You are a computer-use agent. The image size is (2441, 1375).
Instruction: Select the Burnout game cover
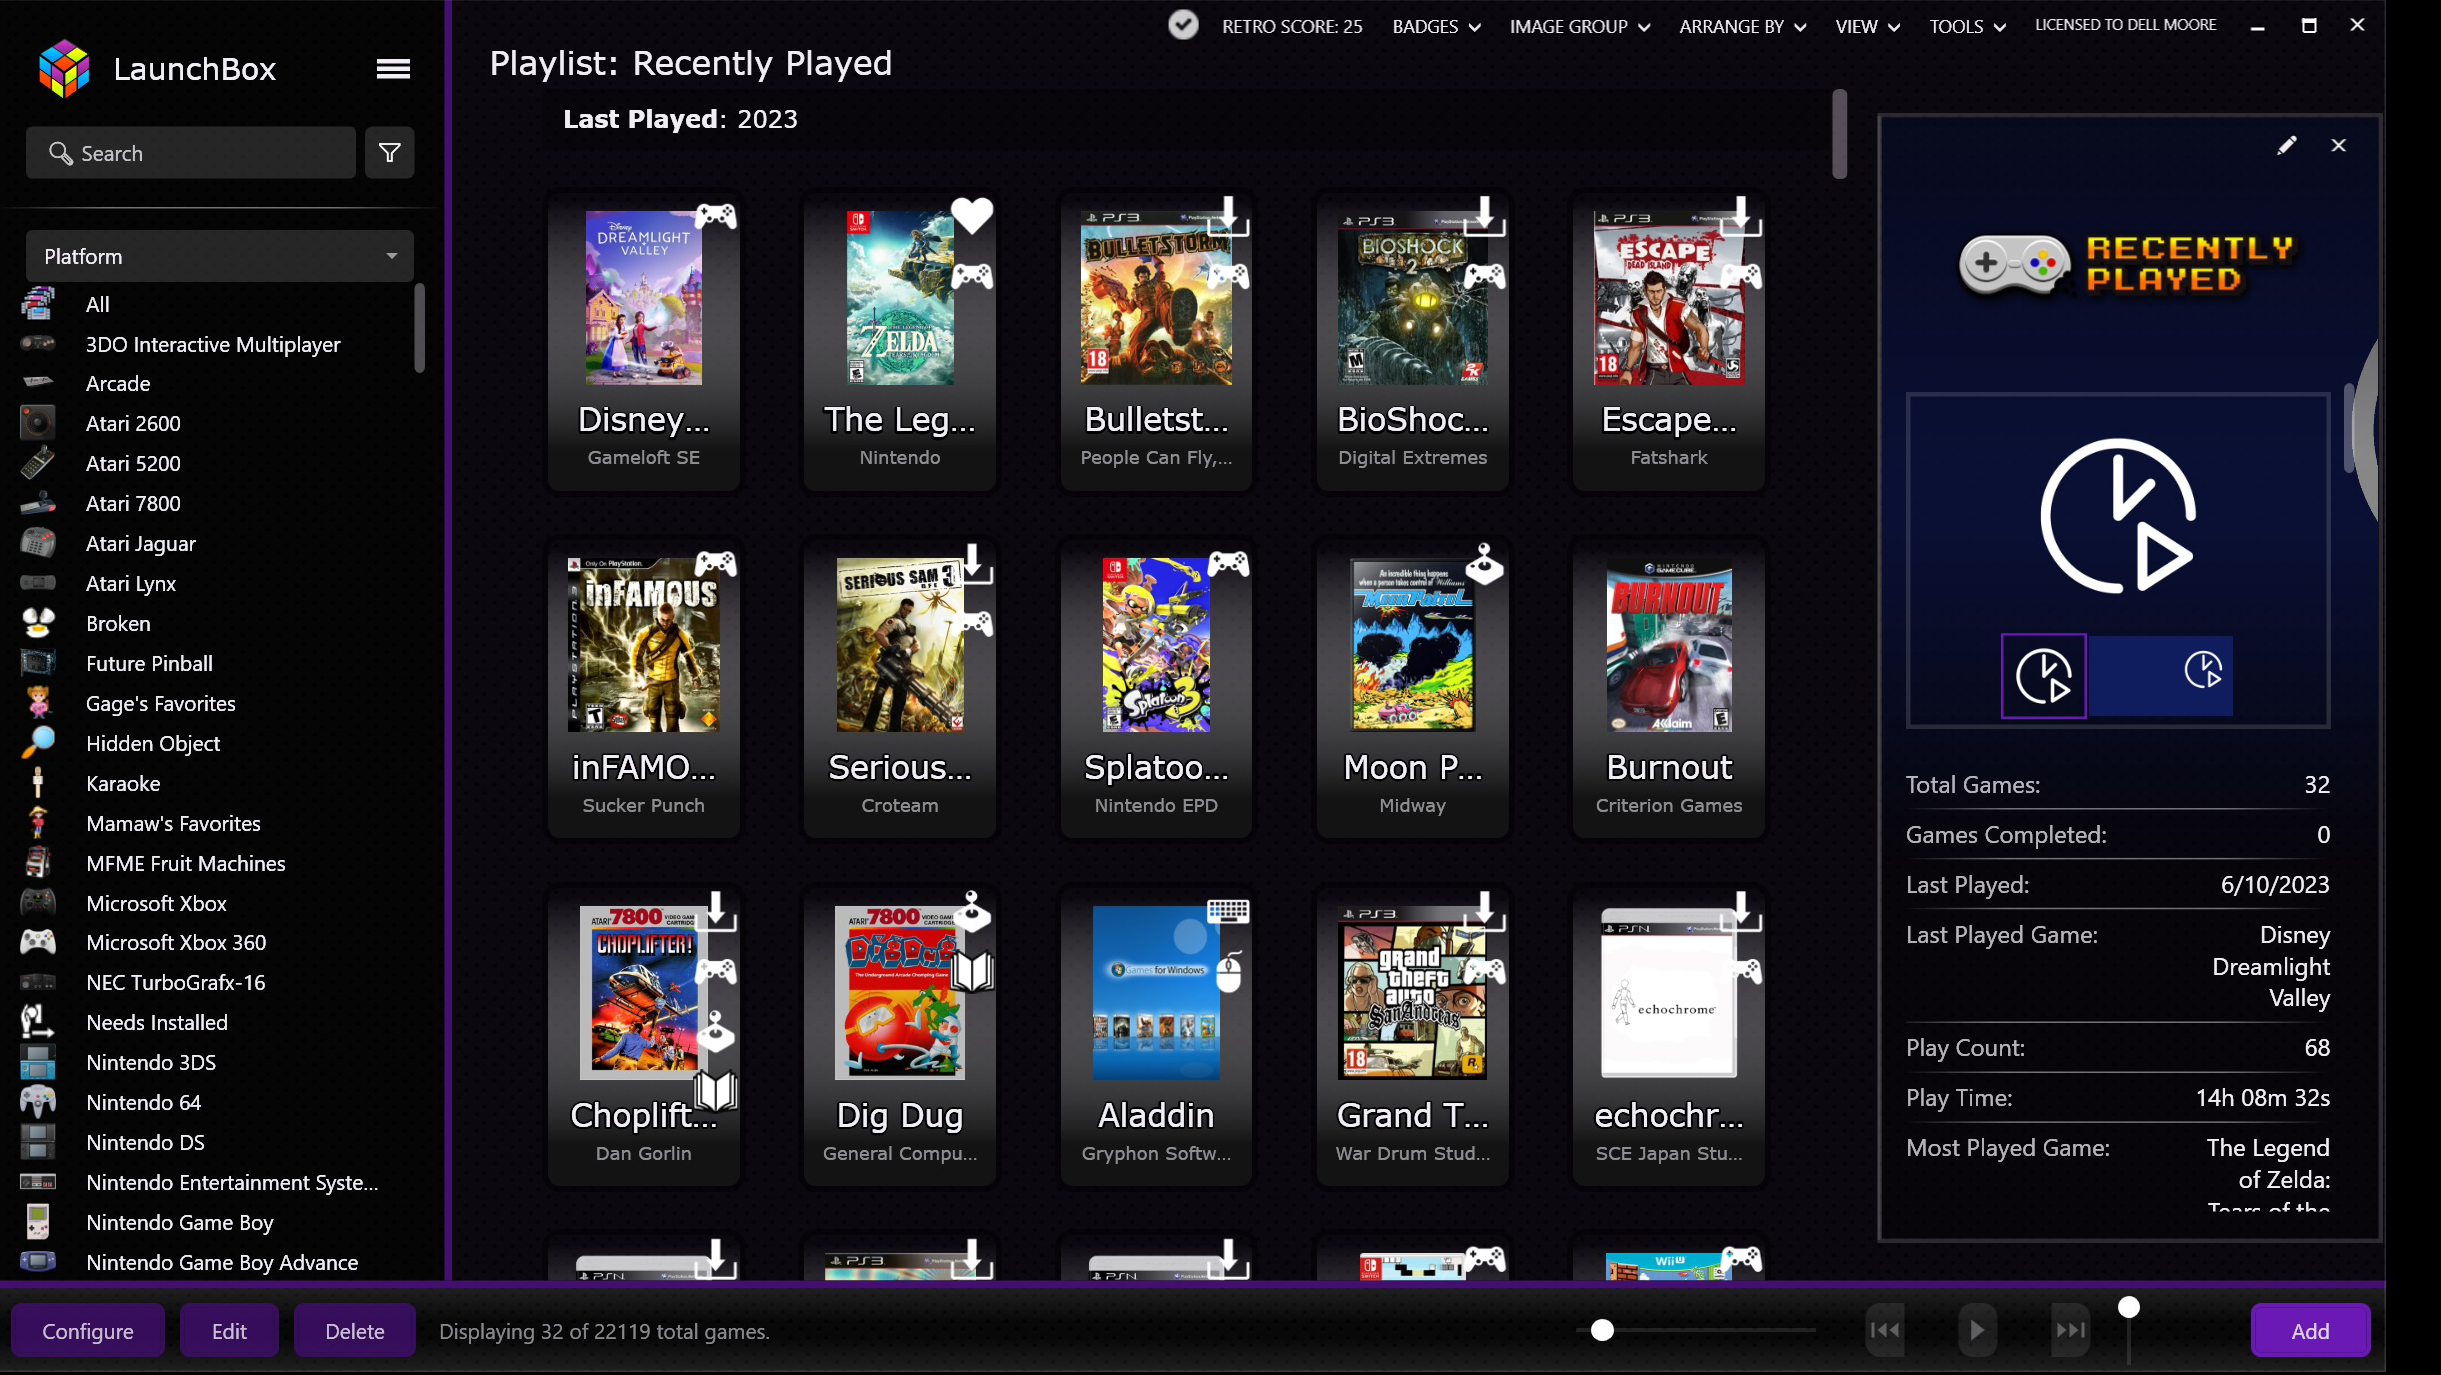coord(1668,646)
